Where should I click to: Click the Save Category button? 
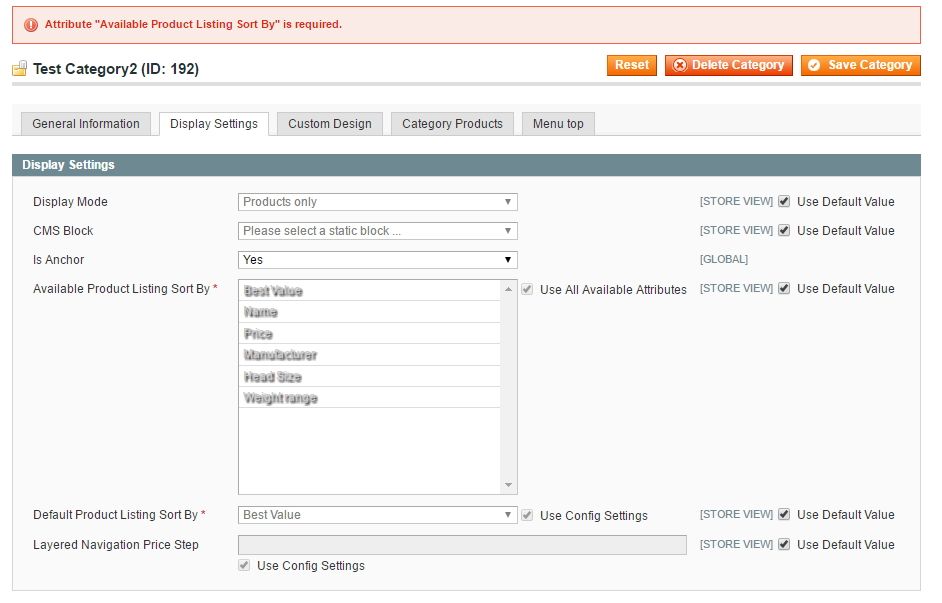click(860, 65)
